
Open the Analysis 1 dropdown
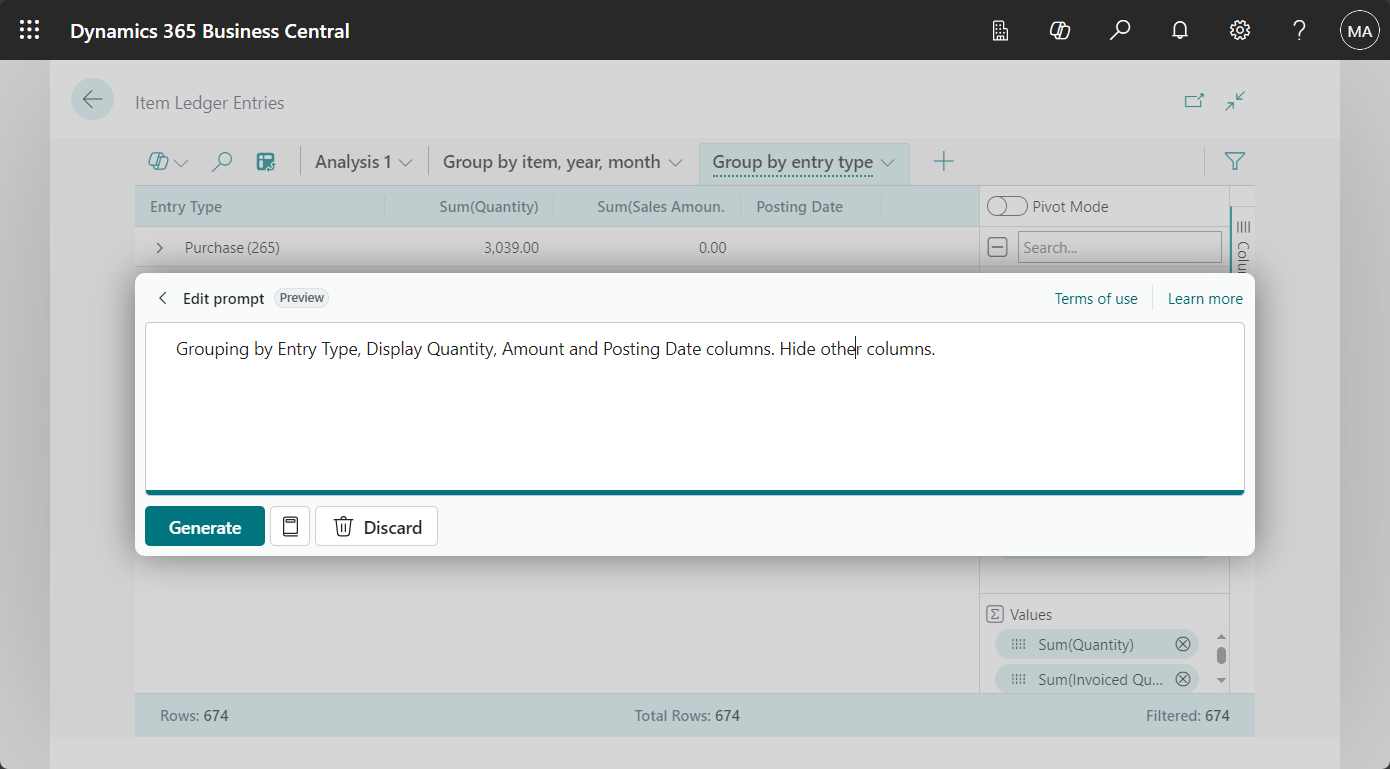[x=364, y=161]
